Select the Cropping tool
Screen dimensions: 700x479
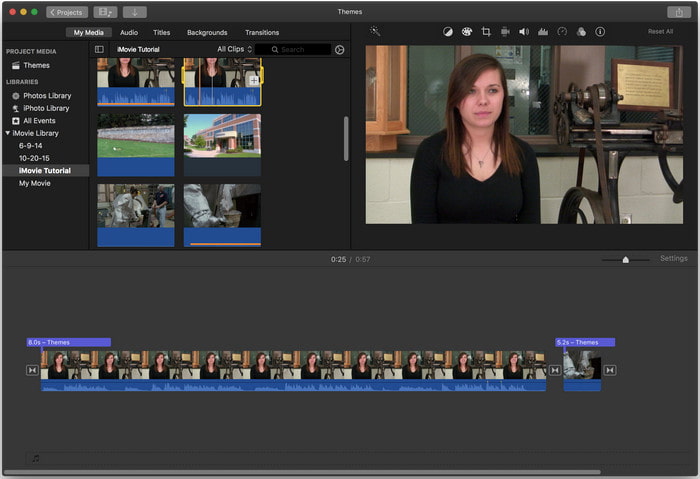pyautogui.click(x=486, y=32)
